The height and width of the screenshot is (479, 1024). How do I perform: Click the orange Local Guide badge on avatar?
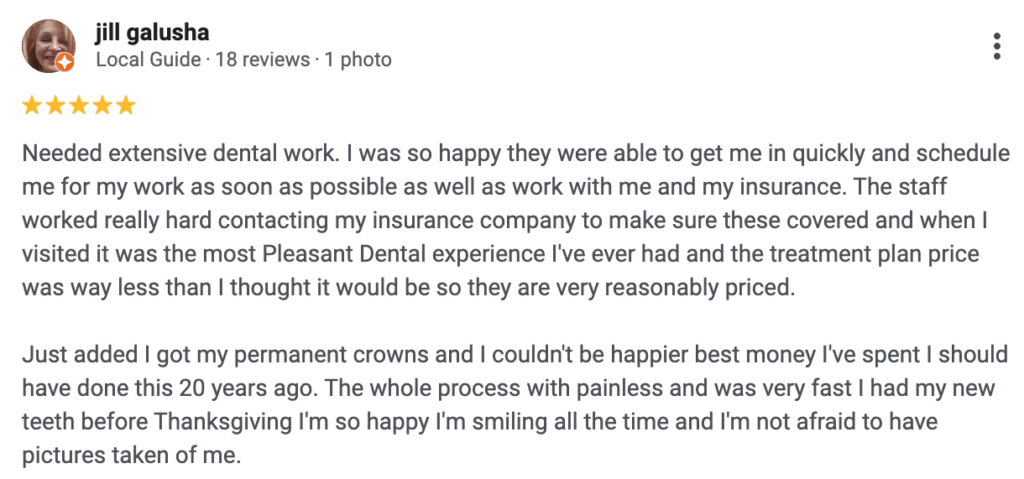(x=64, y=63)
